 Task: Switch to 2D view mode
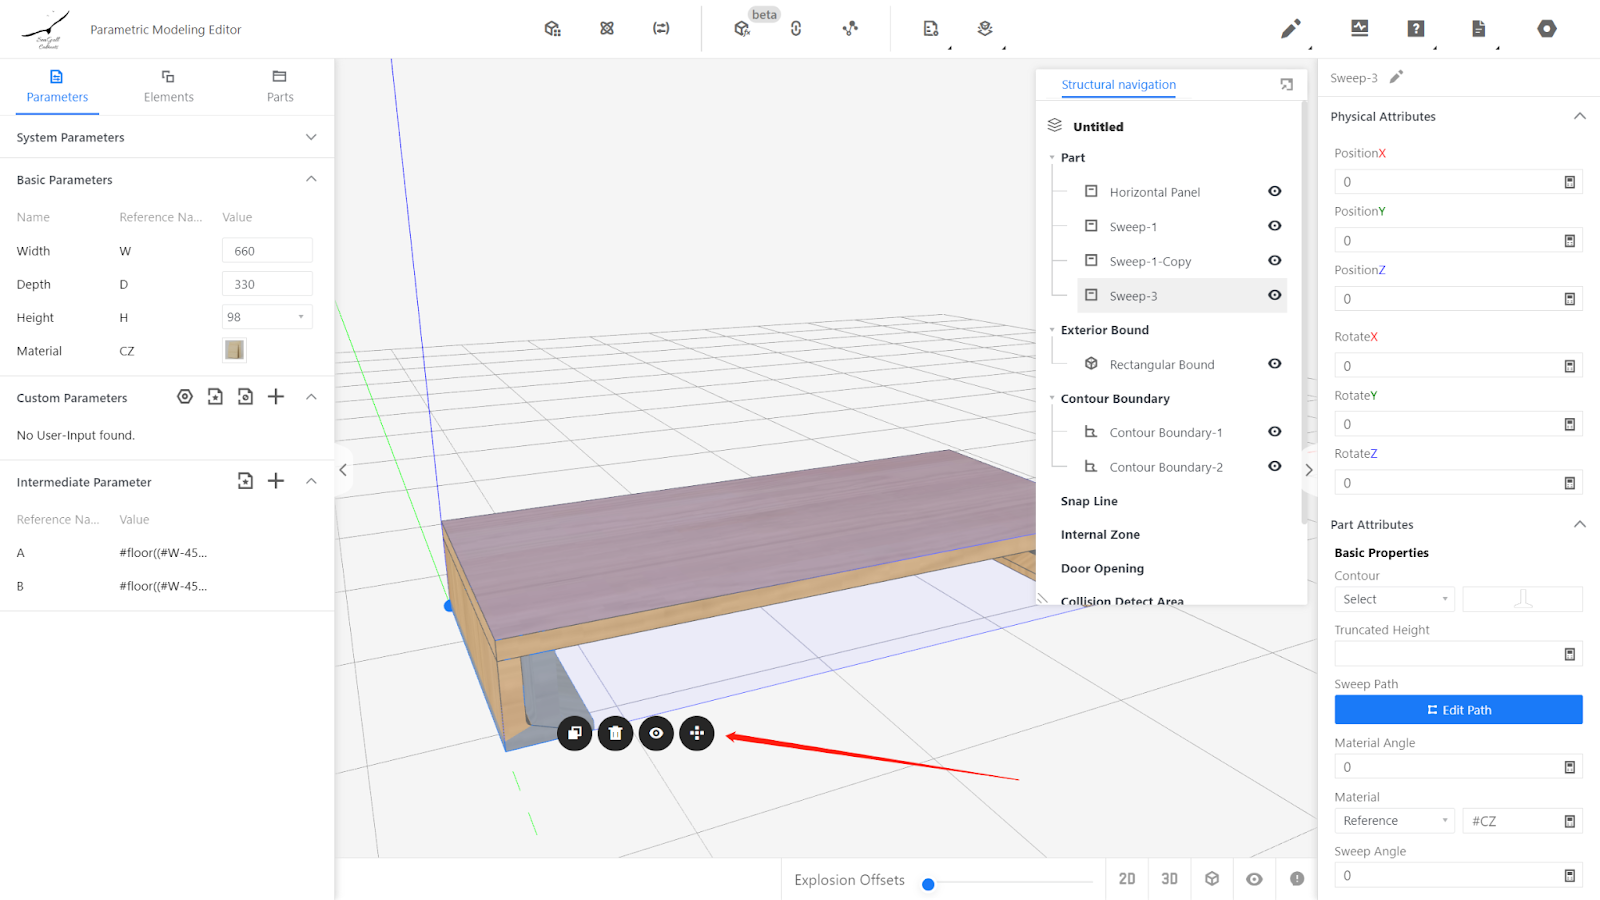point(1127,879)
